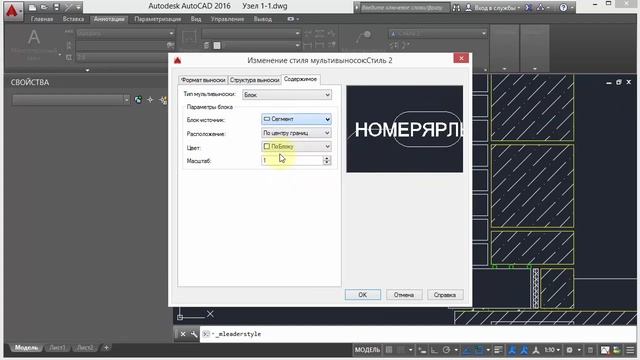The height and width of the screenshot is (360, 640).
Task: Click the New drawing quick access icon
Action: pyautogui.click(x=32, y=7)
